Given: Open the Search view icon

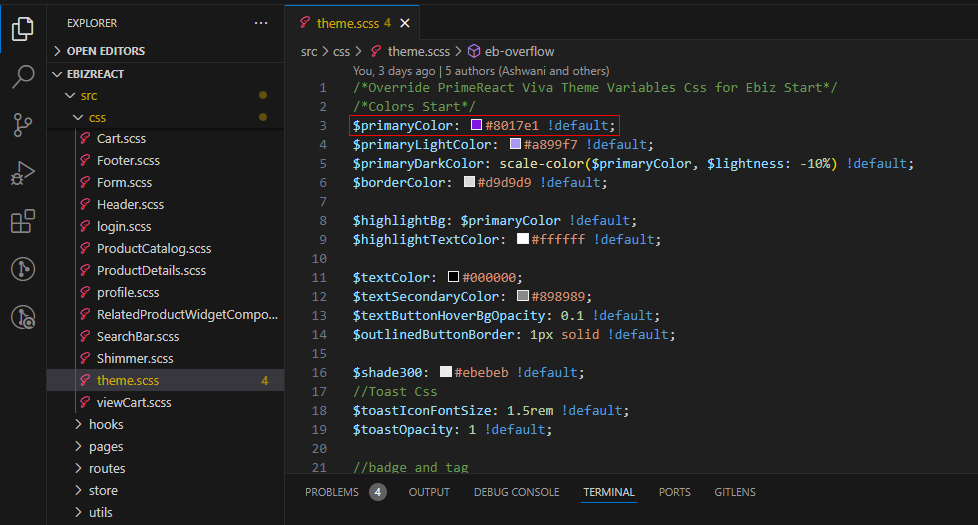Looking at the screenshot, I should 23,77.
